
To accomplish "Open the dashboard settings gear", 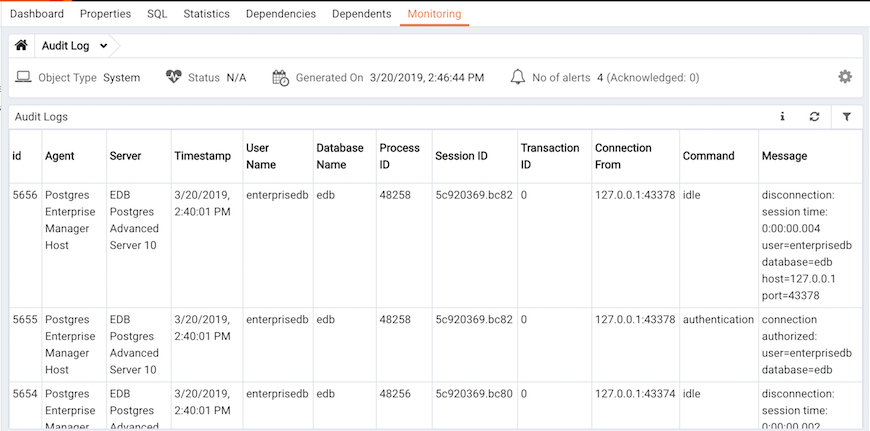I will tap(844, 77).
